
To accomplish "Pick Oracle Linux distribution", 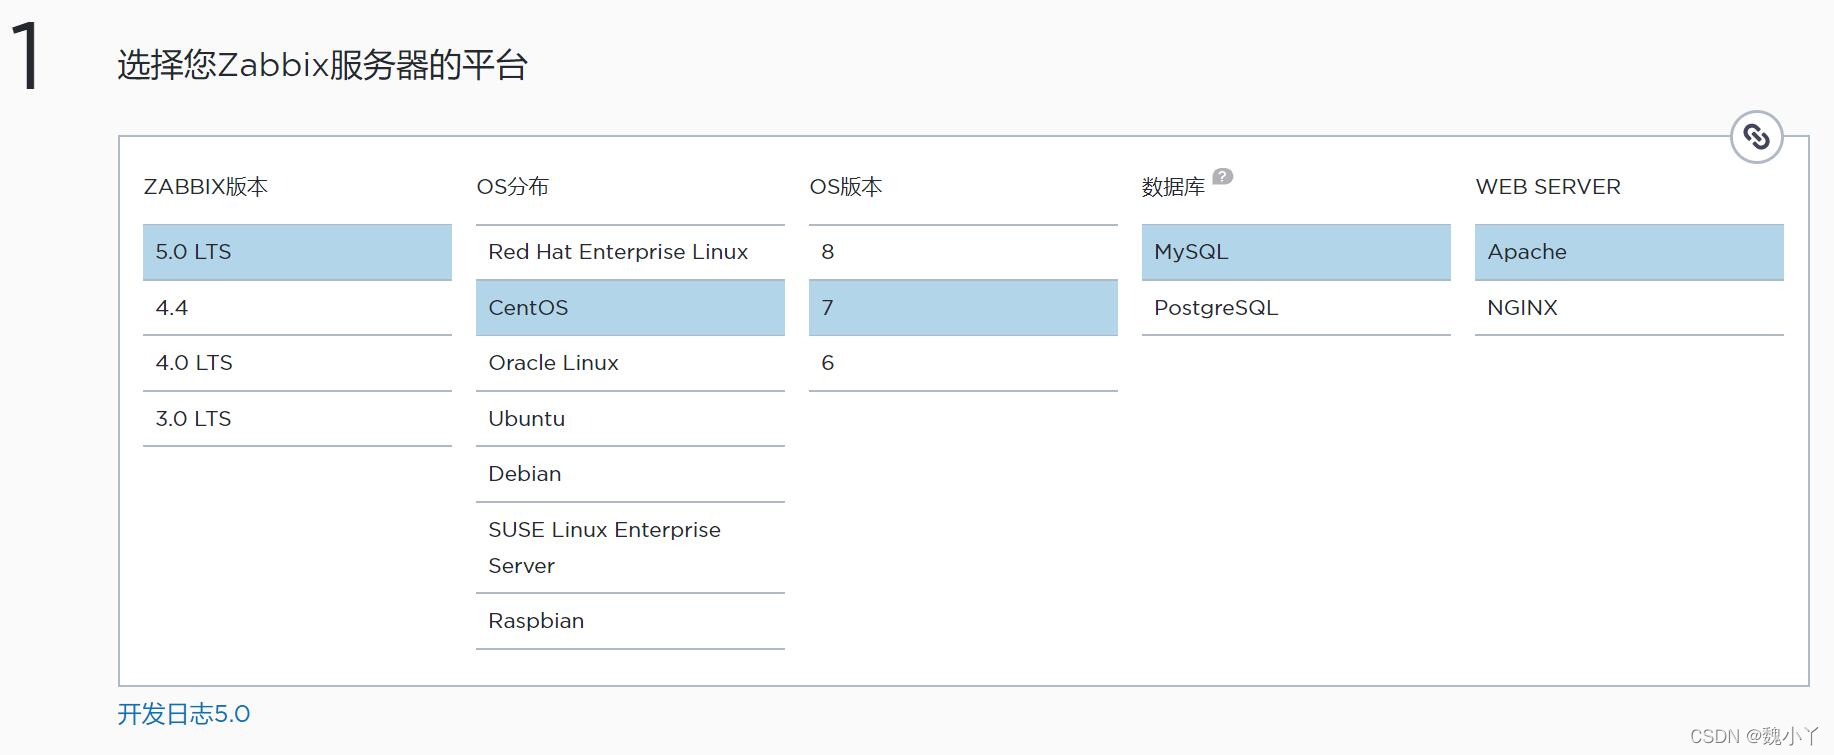I will coord(630,363).
